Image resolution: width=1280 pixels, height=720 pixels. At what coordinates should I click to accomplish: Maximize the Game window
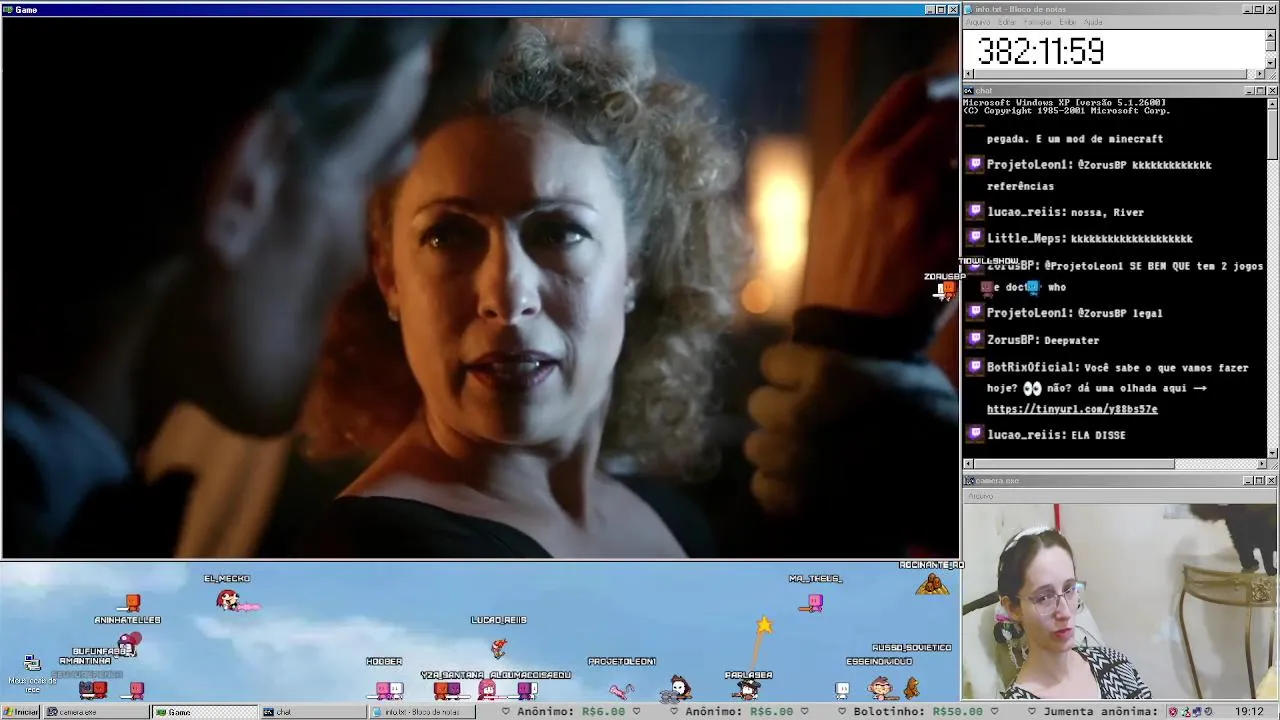pos(941,9)
